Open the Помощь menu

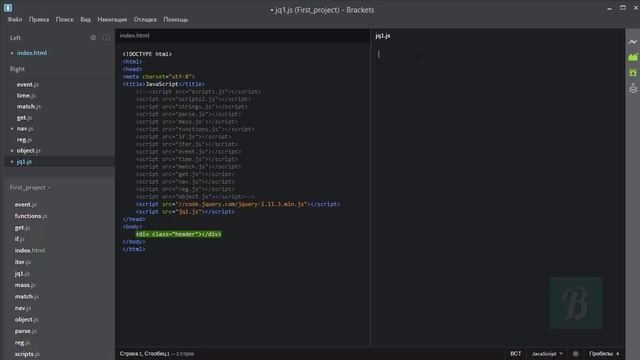click(x=176, y=20)
